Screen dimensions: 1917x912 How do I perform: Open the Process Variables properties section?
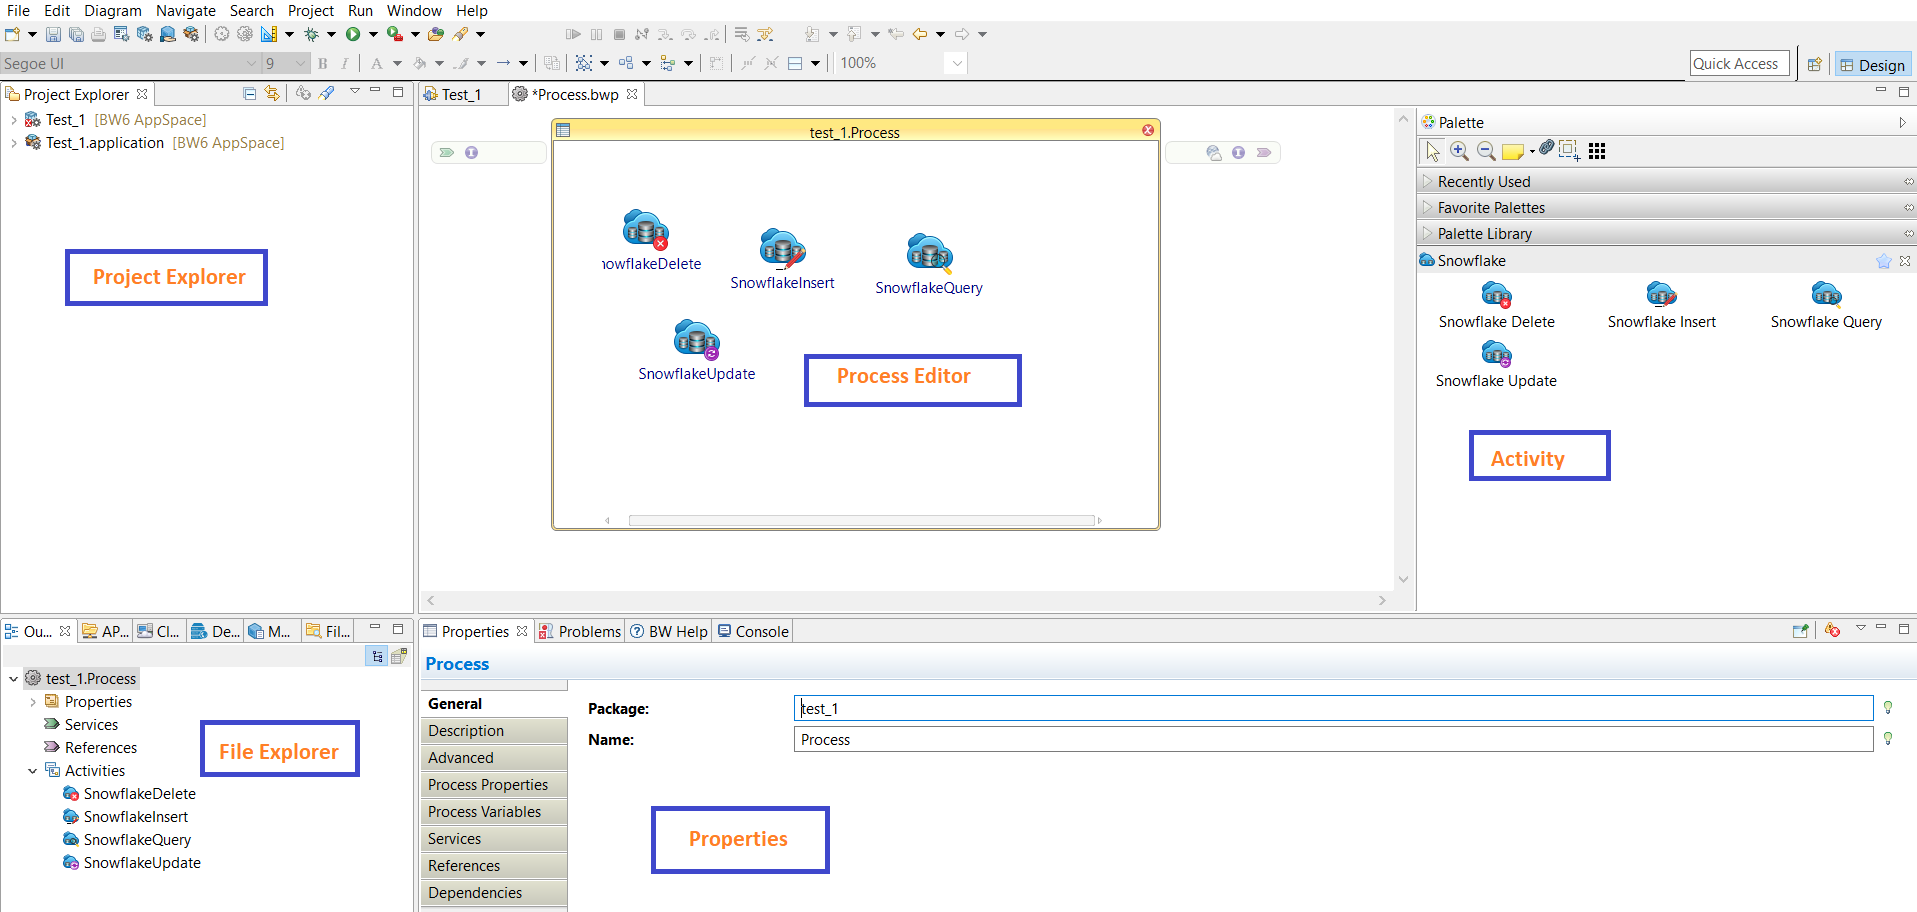pyautogui.click(x=485, y=812)
